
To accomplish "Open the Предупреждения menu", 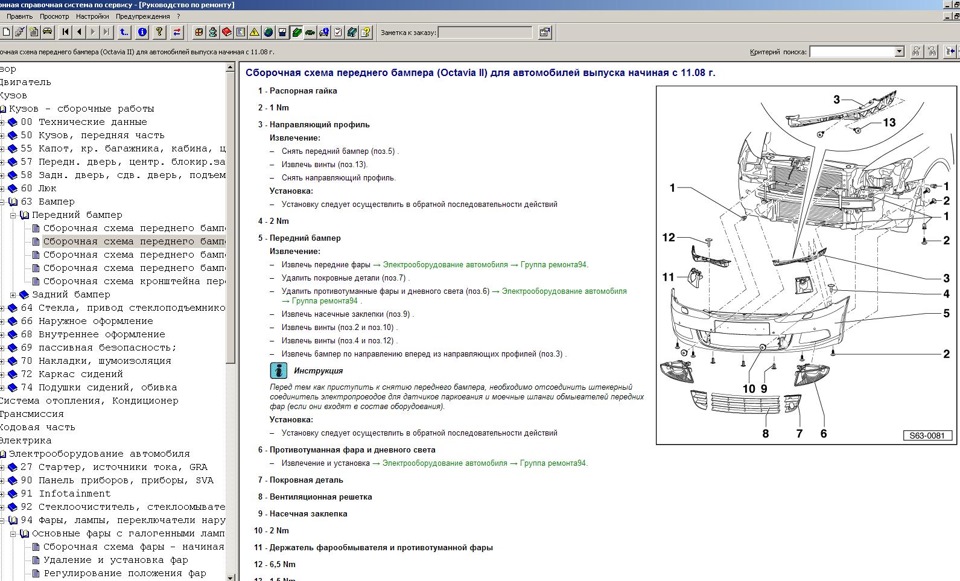I will [143, 17].
